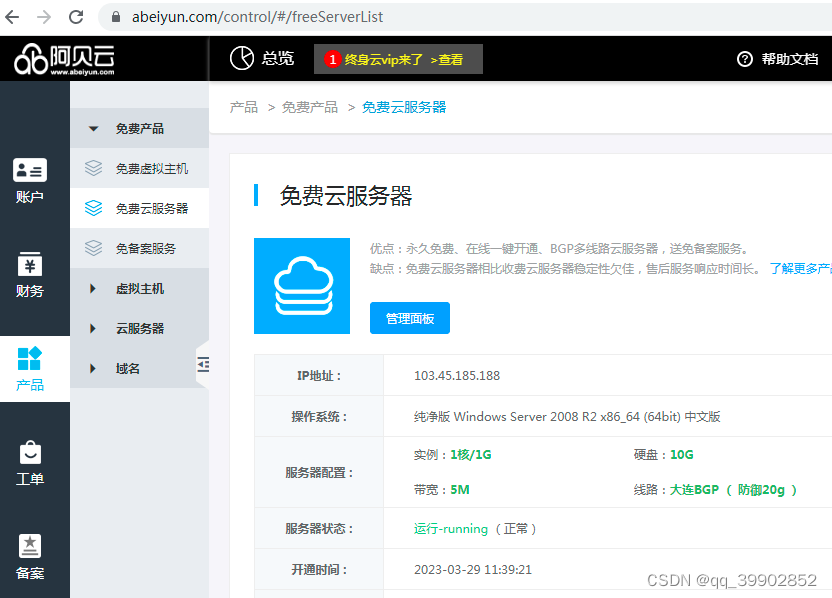
Task: Click the 开通时间 row label
Action: [x=319, y=570]
